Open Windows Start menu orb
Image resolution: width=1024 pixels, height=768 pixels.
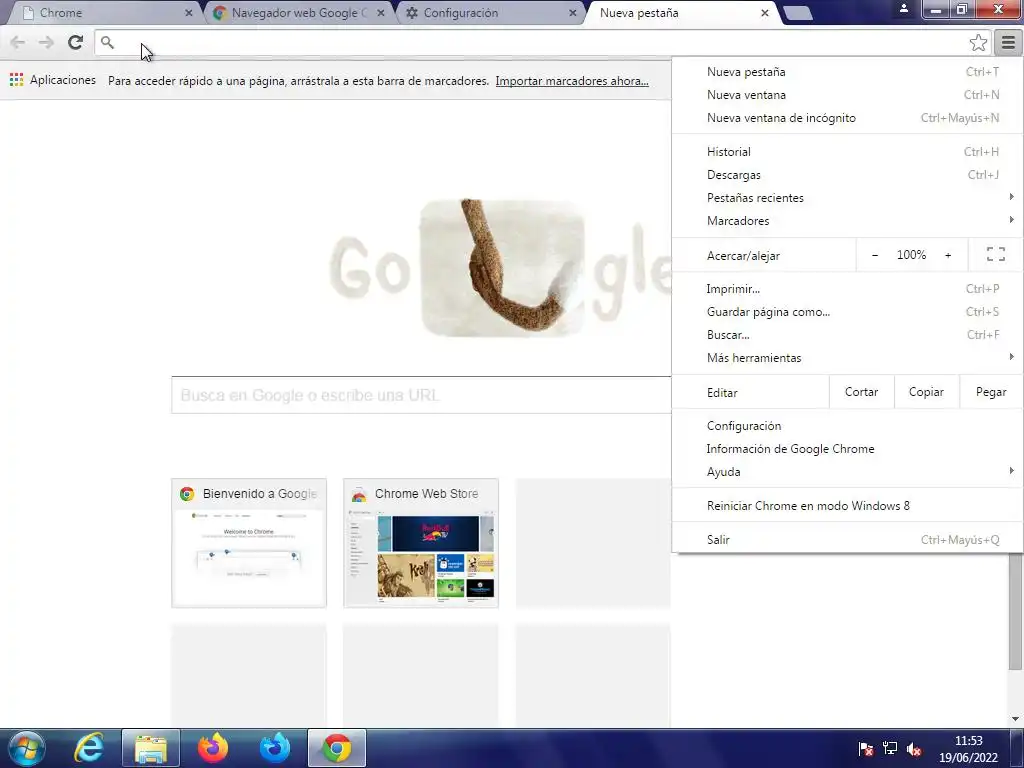(27, 748)
